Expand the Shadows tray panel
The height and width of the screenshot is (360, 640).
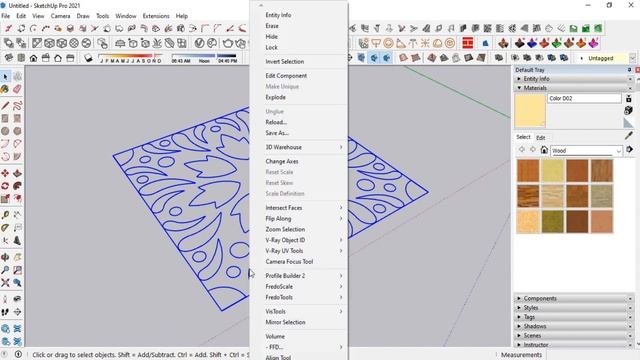(574, 326)
